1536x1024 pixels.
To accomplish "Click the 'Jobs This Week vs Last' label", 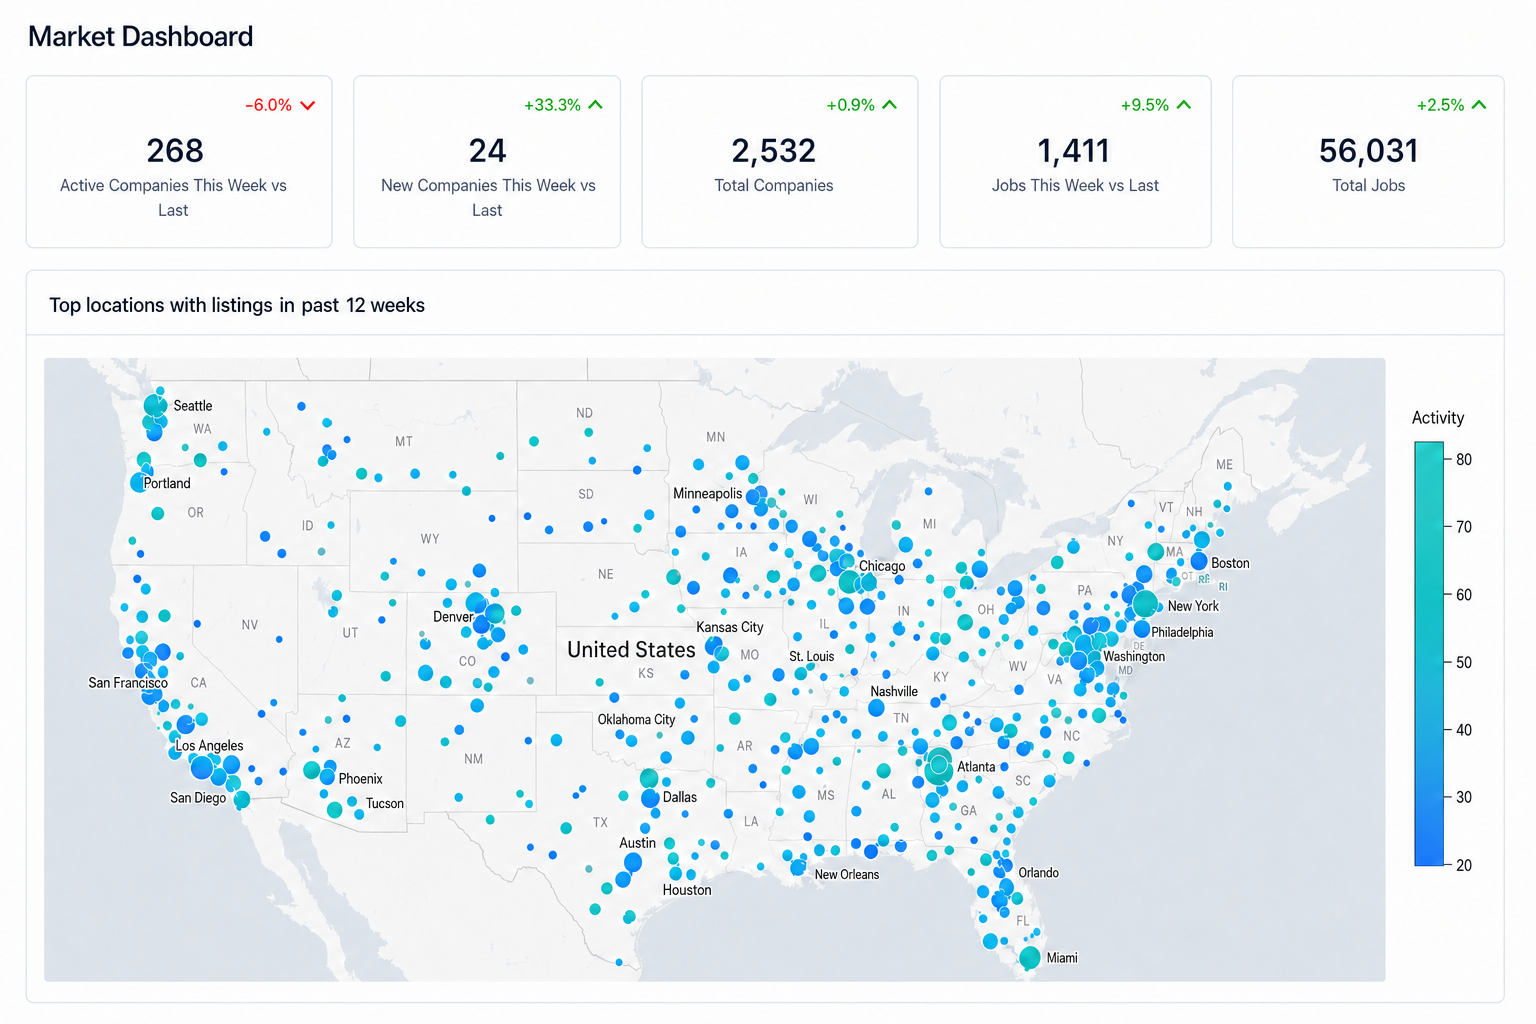I will [x=1075, y=186].
